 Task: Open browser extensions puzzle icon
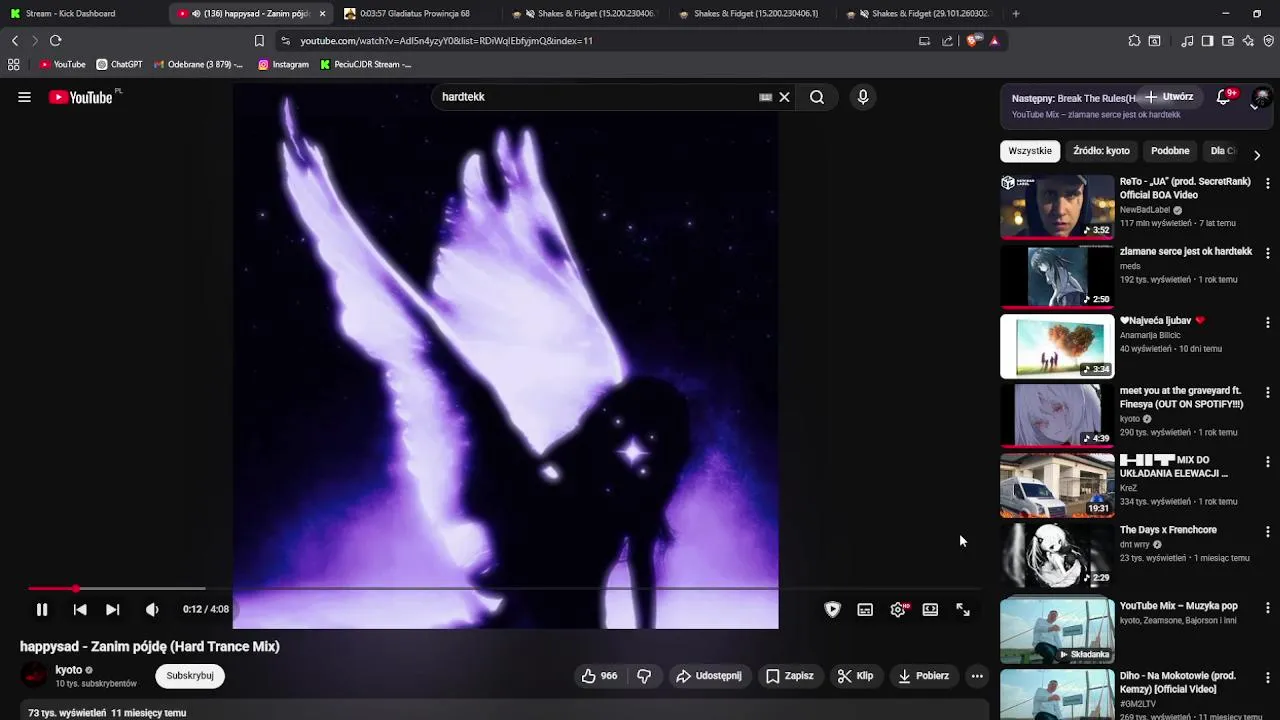tap(1134, 41)
